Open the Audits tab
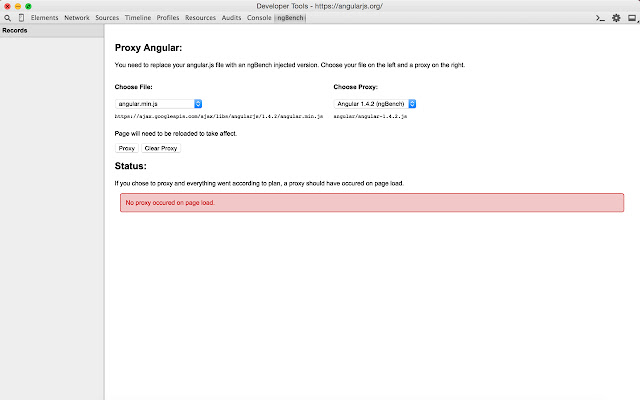This screenshot has width=640, height=400. click(x=231, y=18)
